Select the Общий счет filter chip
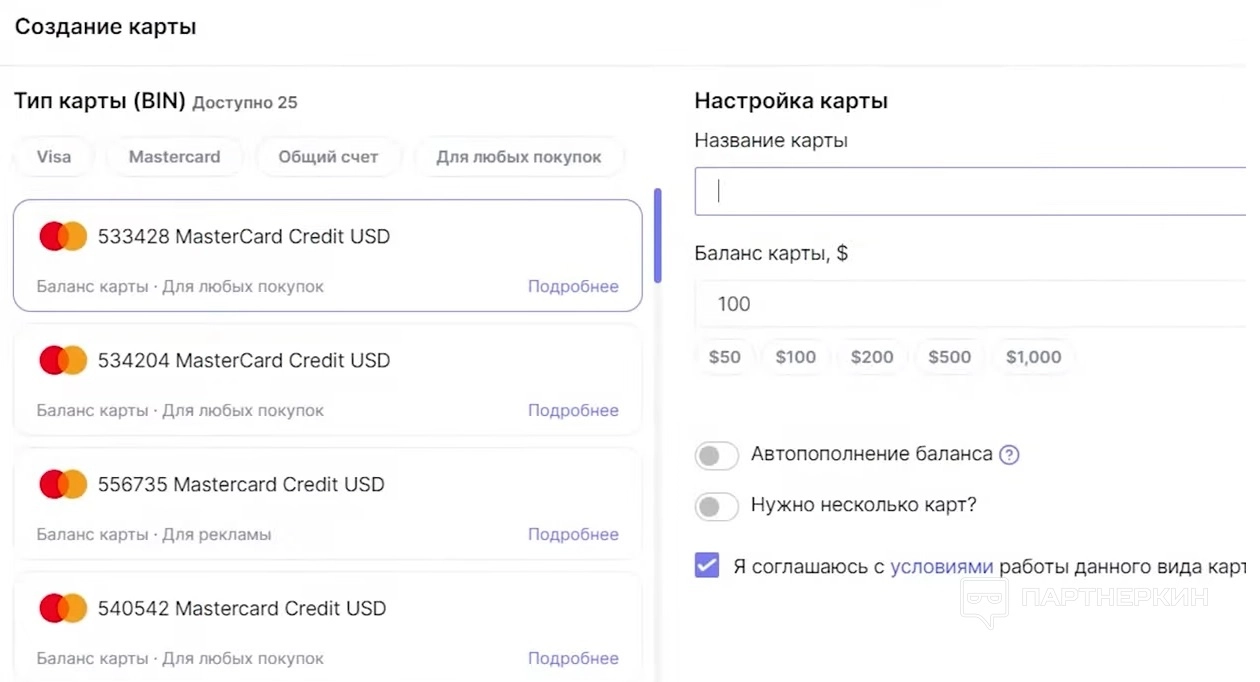This screenshot has height=682, width=1260. (328, 157)
